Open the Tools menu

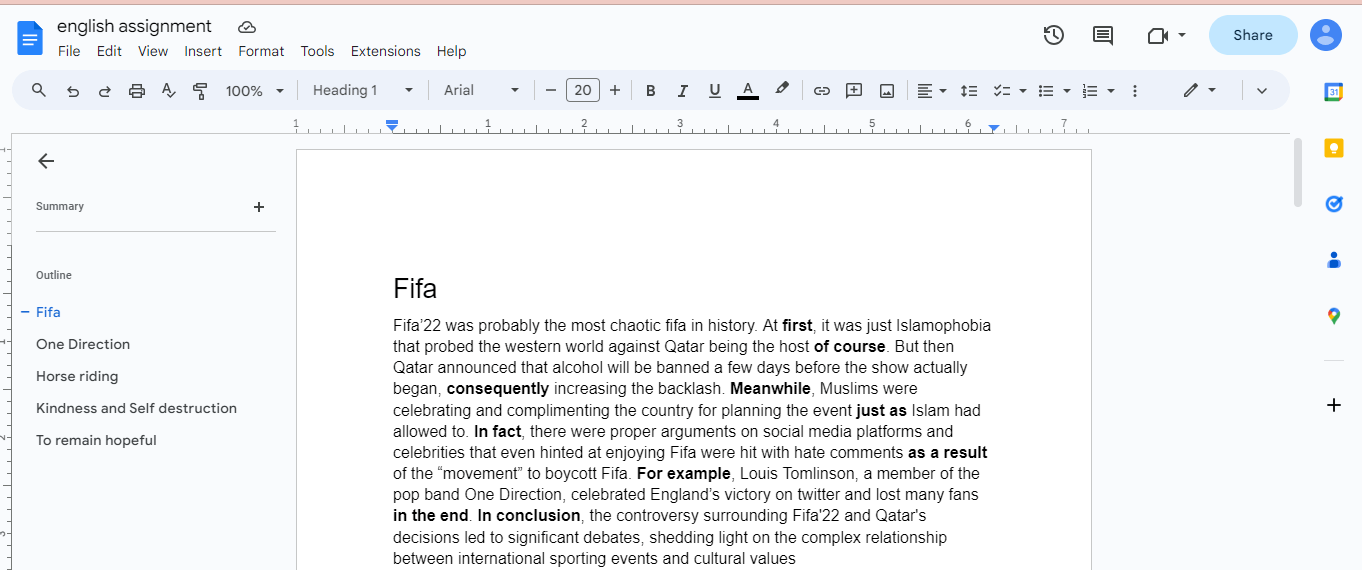(317, 51)
